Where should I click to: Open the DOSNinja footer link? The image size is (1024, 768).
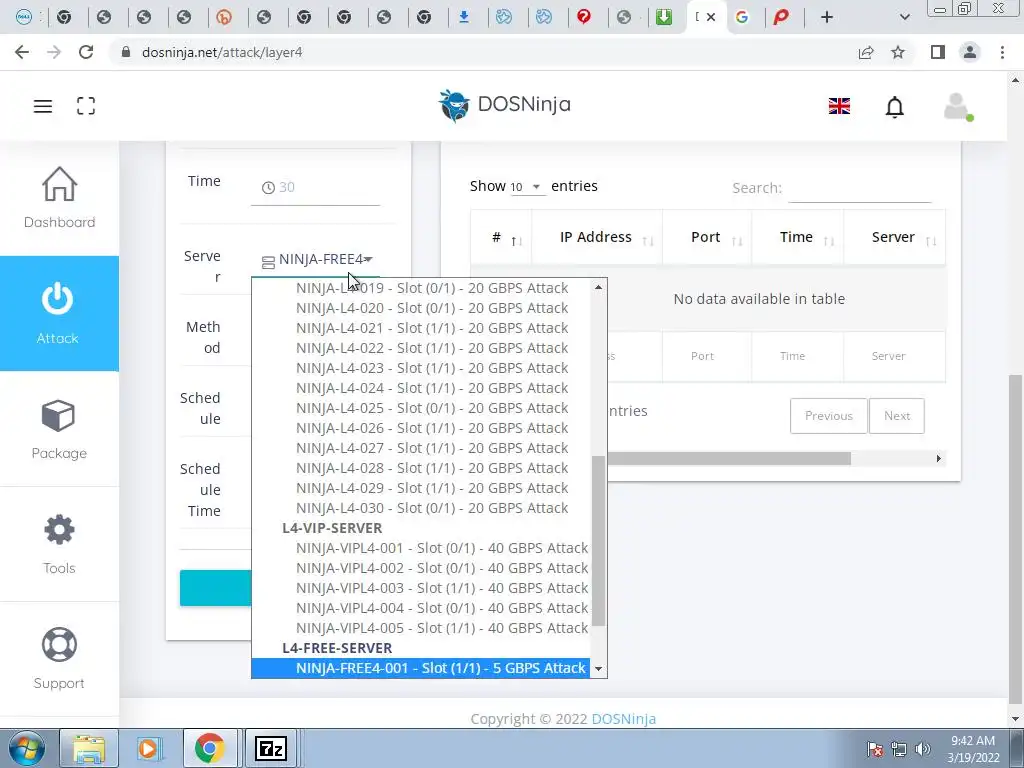[x=624, y=719]
